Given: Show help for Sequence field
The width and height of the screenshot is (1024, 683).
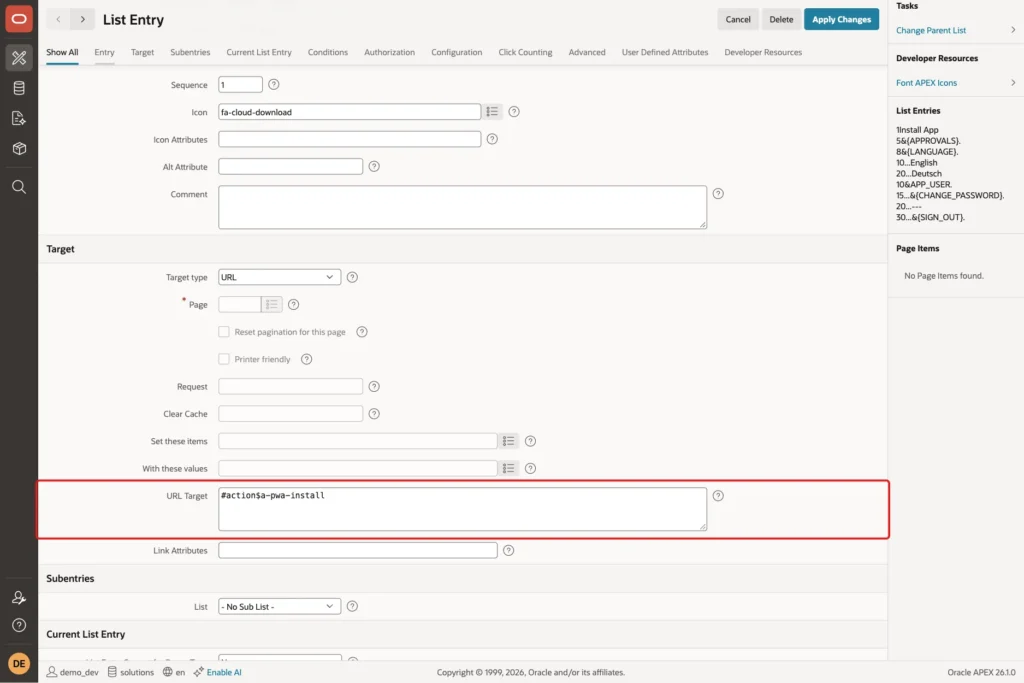Looking at the screenshot, I should [274, 84].
